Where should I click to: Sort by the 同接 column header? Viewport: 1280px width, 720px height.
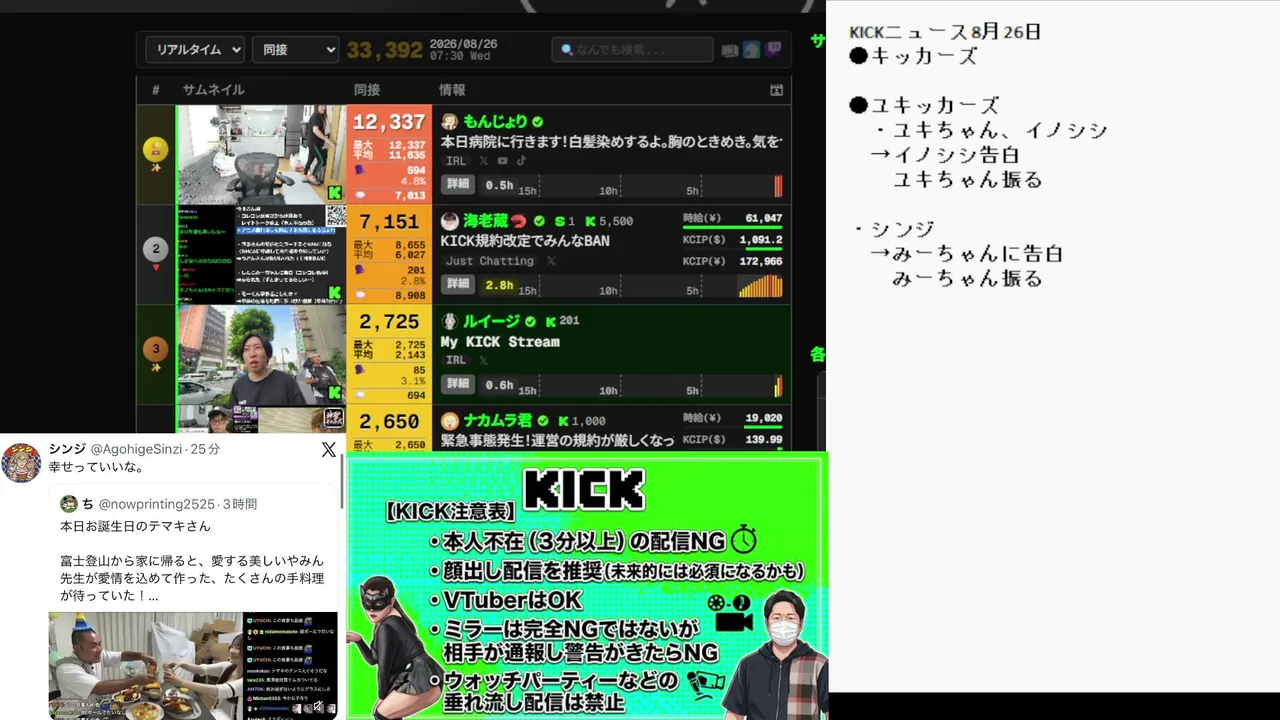click(x=367, y=90)
